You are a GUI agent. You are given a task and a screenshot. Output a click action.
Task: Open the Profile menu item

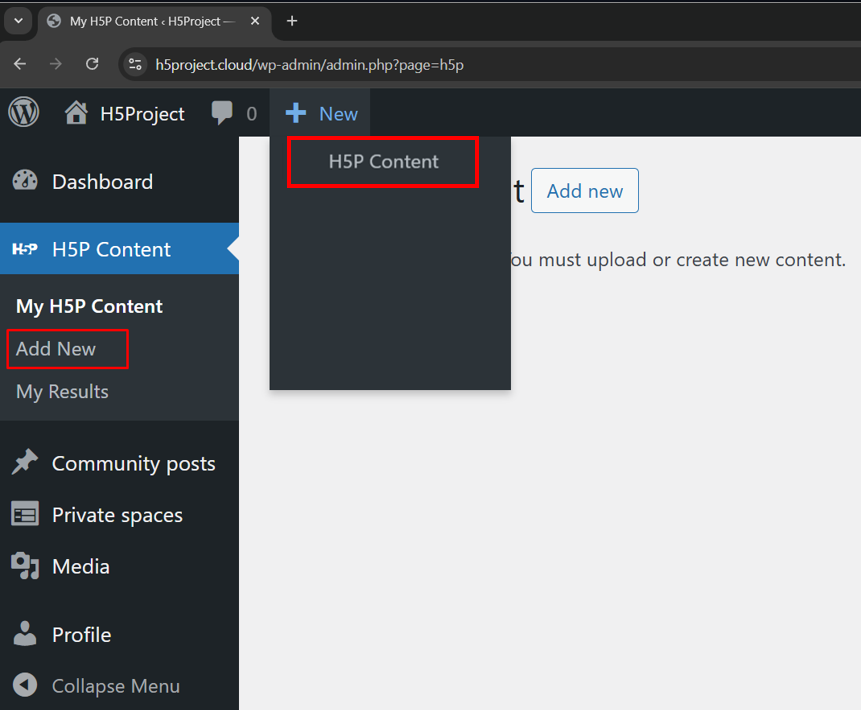[x=119, y=634]
